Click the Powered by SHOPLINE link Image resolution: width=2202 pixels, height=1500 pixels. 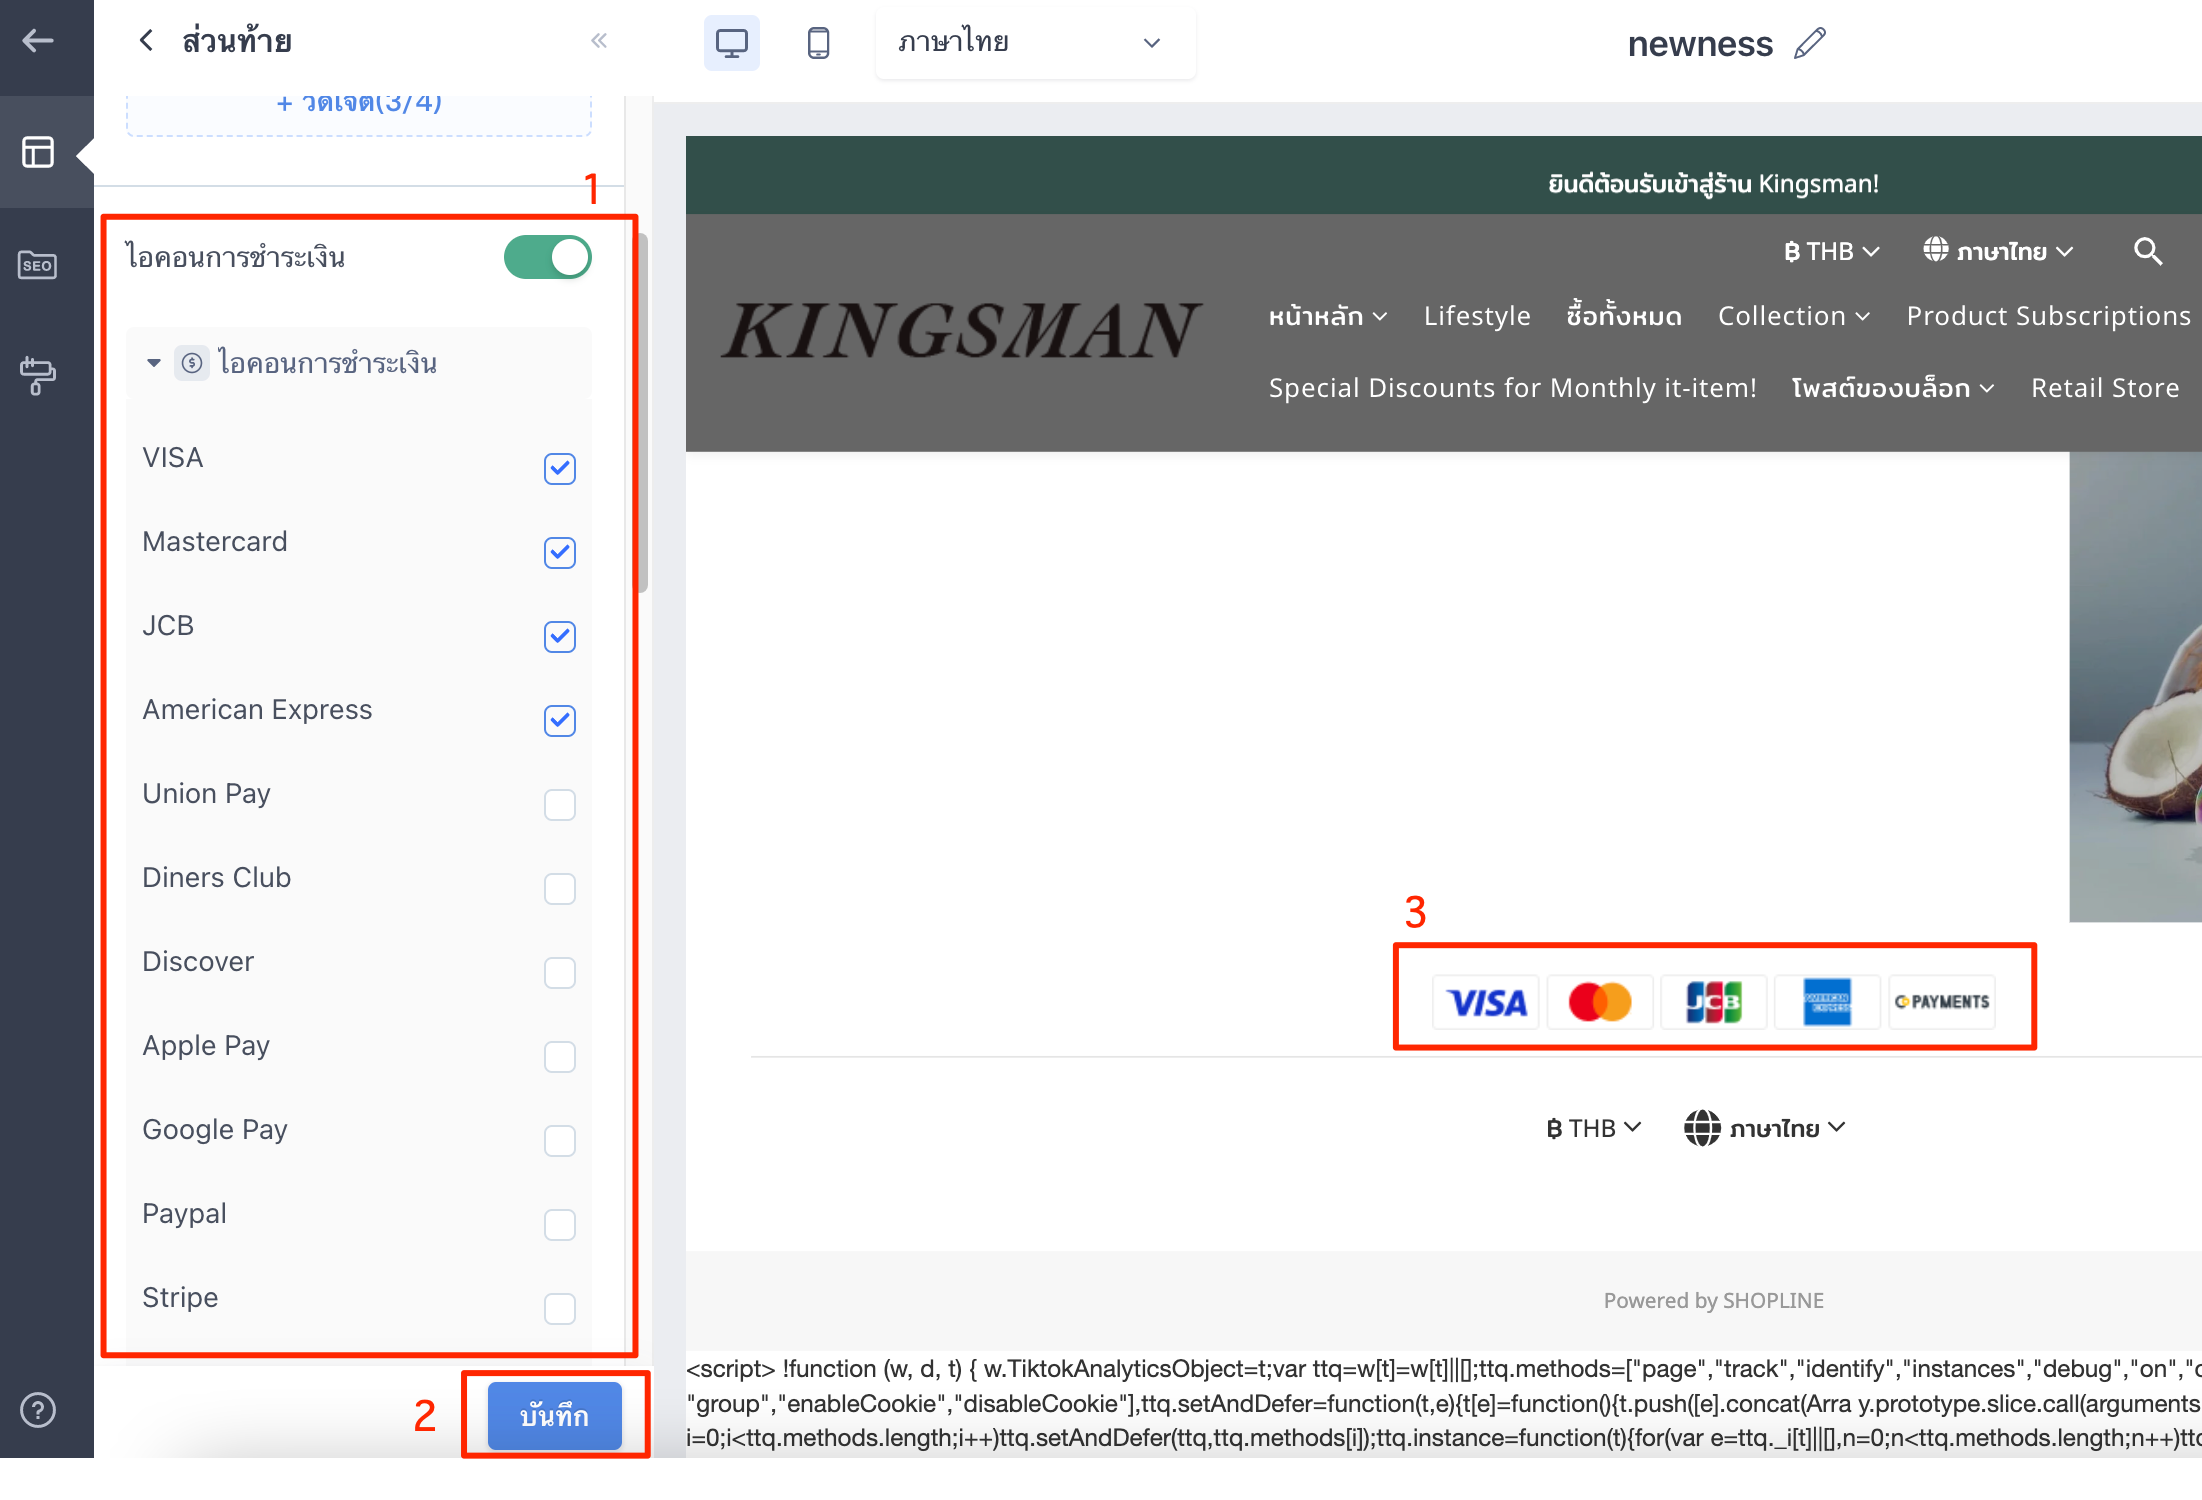tap(1714, 1300)
